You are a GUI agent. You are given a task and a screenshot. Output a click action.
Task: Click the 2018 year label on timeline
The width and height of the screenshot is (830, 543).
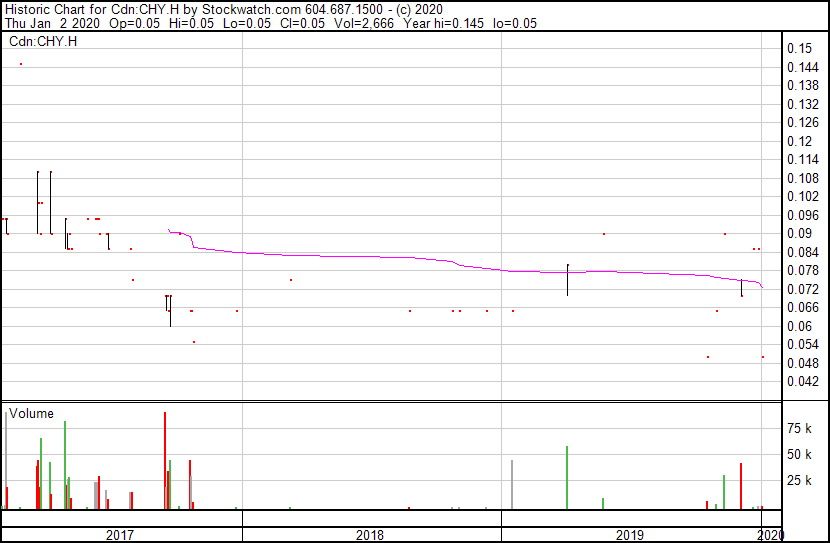coord(369,535)
